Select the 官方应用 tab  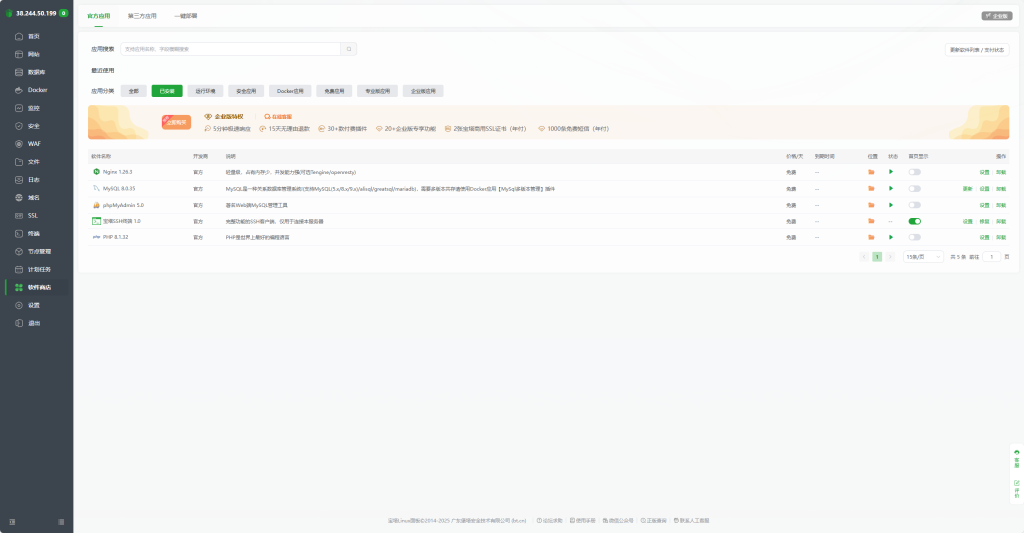click(x=99, y=16)
